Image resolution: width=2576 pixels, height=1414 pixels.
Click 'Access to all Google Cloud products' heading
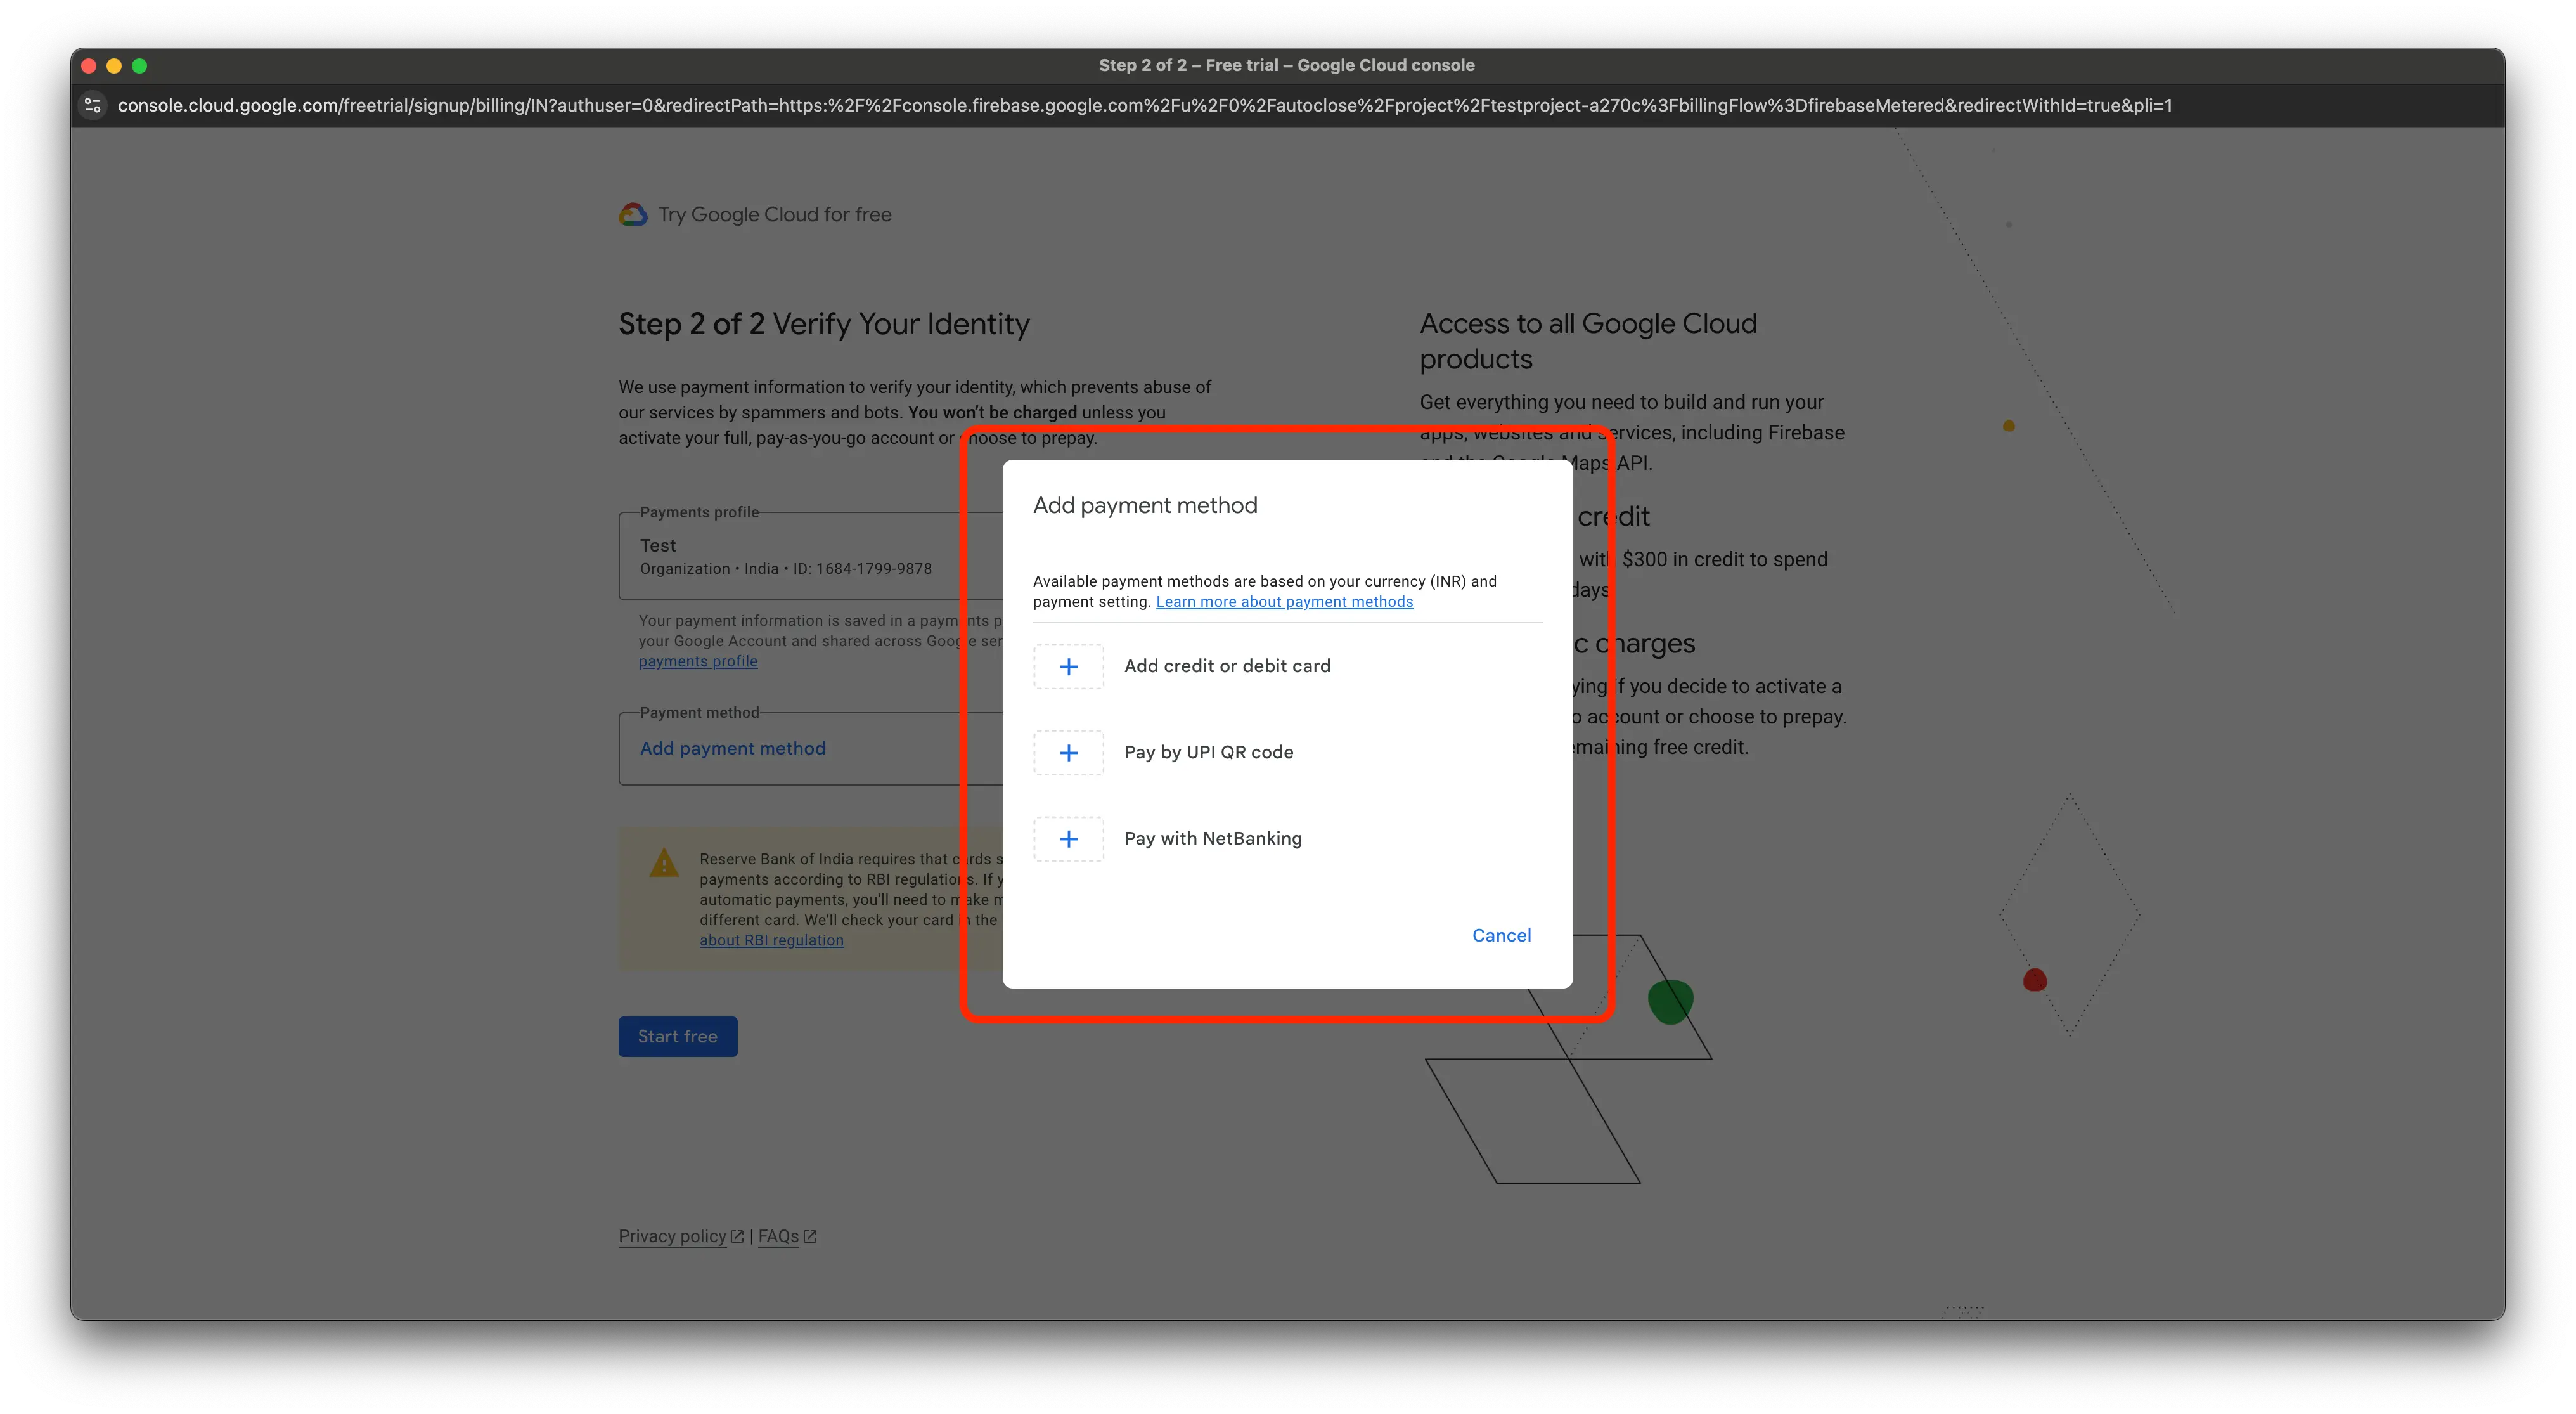pyautogui.click(x=1588, y=341)
